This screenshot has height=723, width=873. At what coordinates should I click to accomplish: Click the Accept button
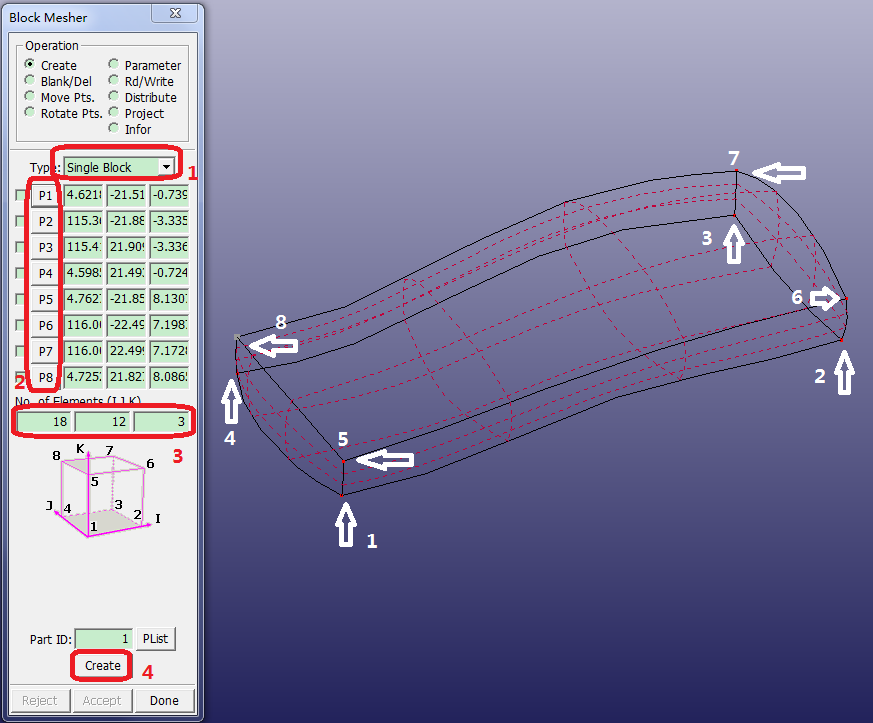(x=101, y=700)
